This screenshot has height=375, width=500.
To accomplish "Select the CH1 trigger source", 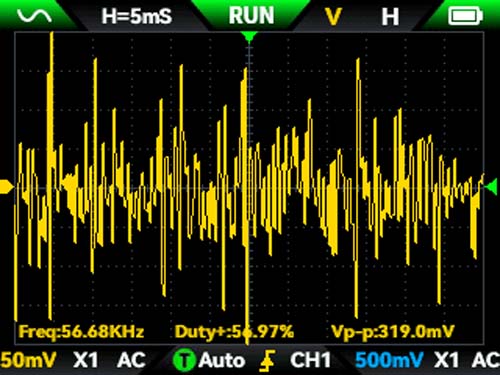I will (311, 360).
